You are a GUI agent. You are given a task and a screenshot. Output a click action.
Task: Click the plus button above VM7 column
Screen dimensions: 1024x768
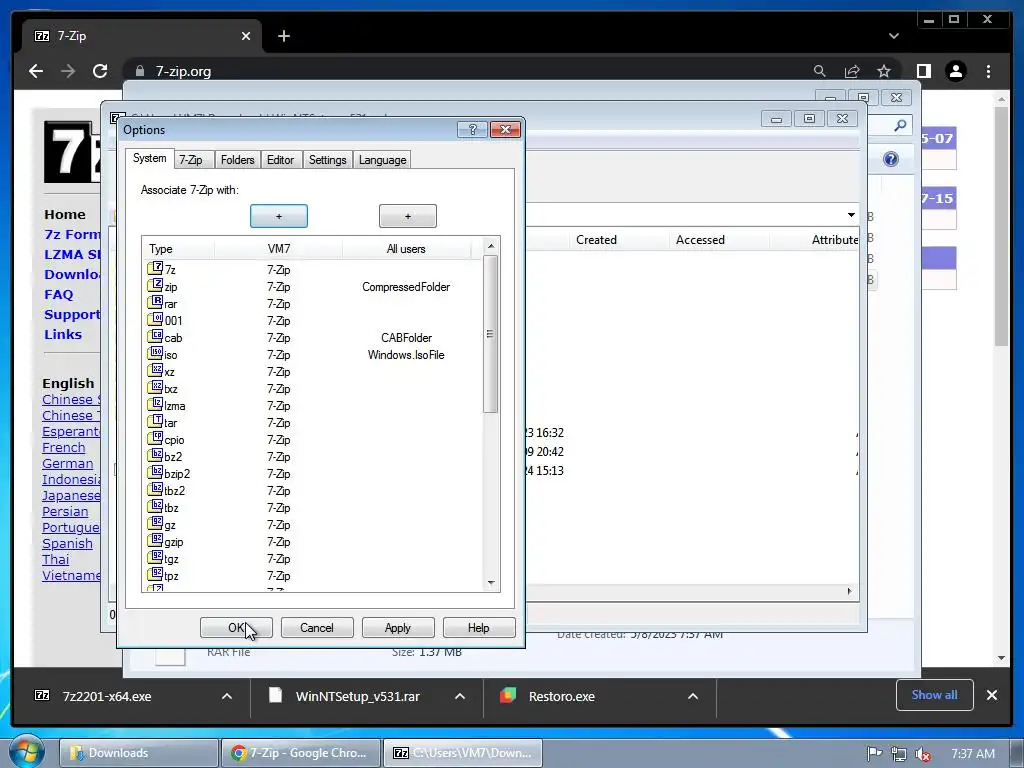click(x=279, y=216)
